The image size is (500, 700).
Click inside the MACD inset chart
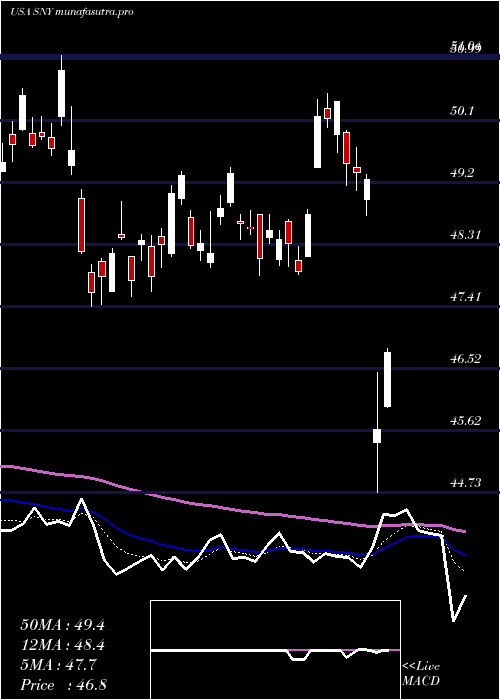(x=275, y=650)
